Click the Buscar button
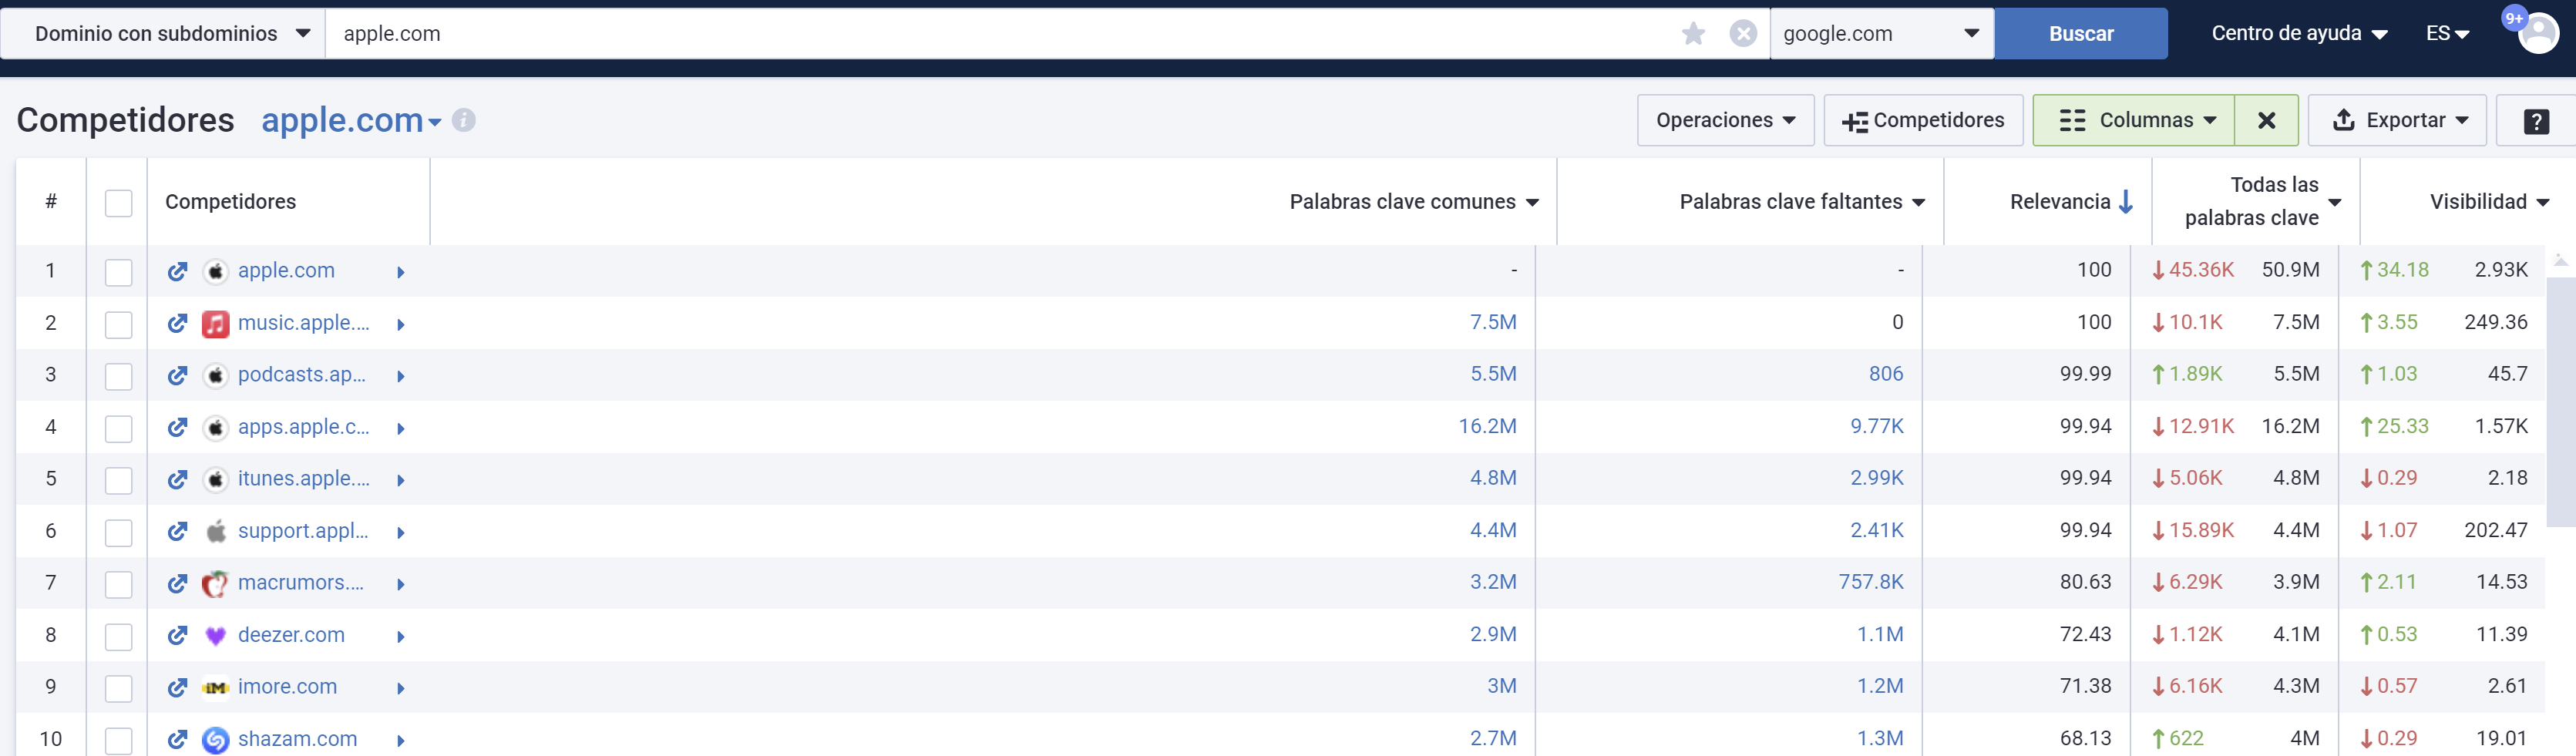This screenshot has width=2576, height=756. click(2081, 33)
